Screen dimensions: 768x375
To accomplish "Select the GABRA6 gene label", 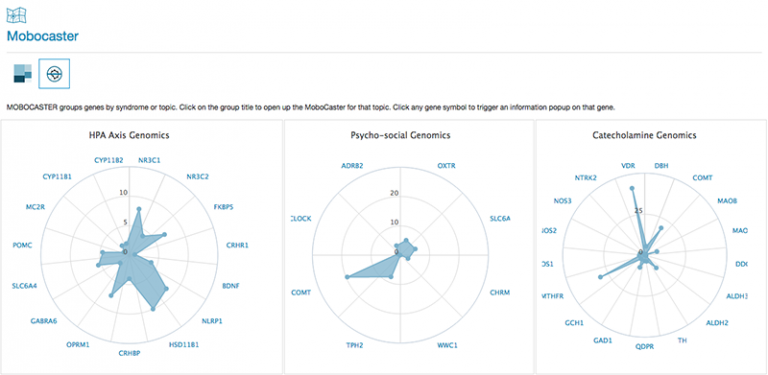I will coord(43,321).
